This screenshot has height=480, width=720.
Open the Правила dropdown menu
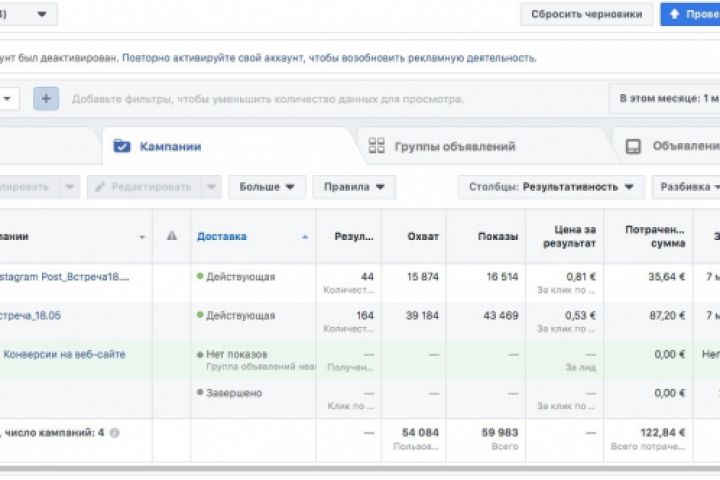tap(353, 187)
